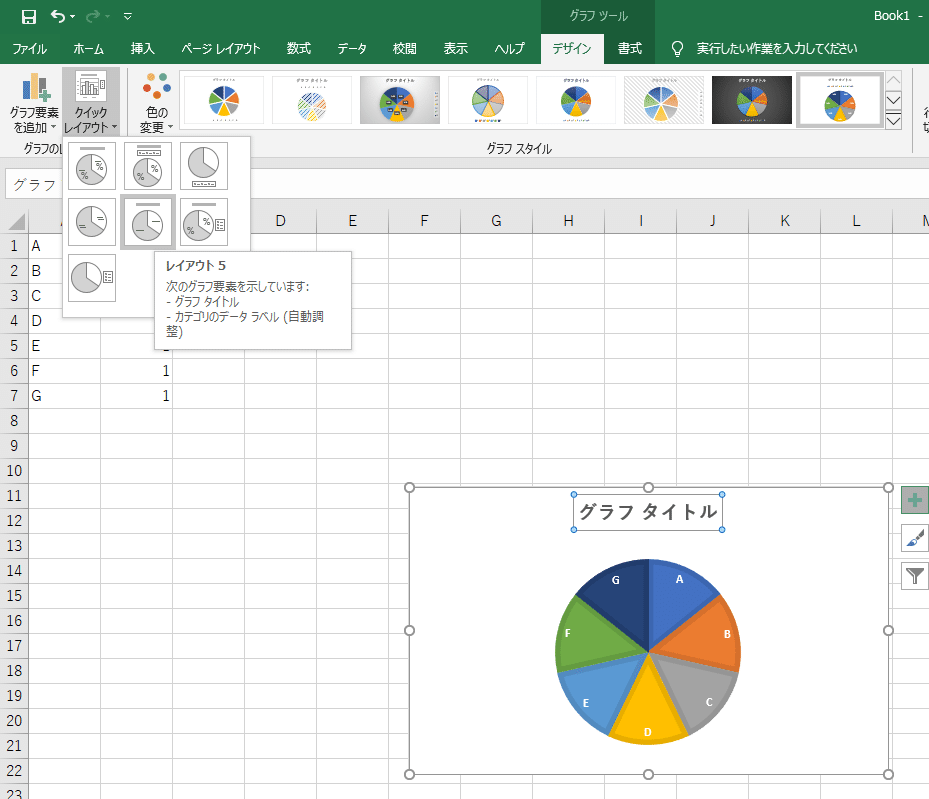929x799 pixels.
Task: Open the グラフ要素を追加 dropdown
Action: coord(34,103)
